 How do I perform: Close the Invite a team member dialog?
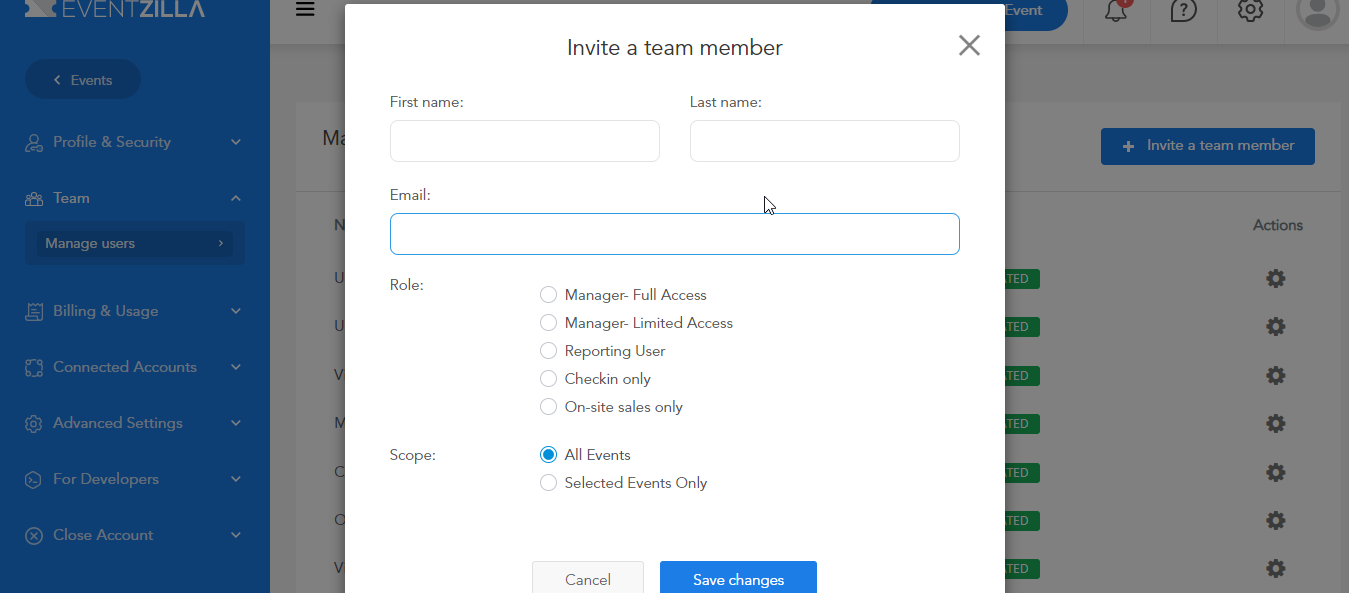coord(968,45)
